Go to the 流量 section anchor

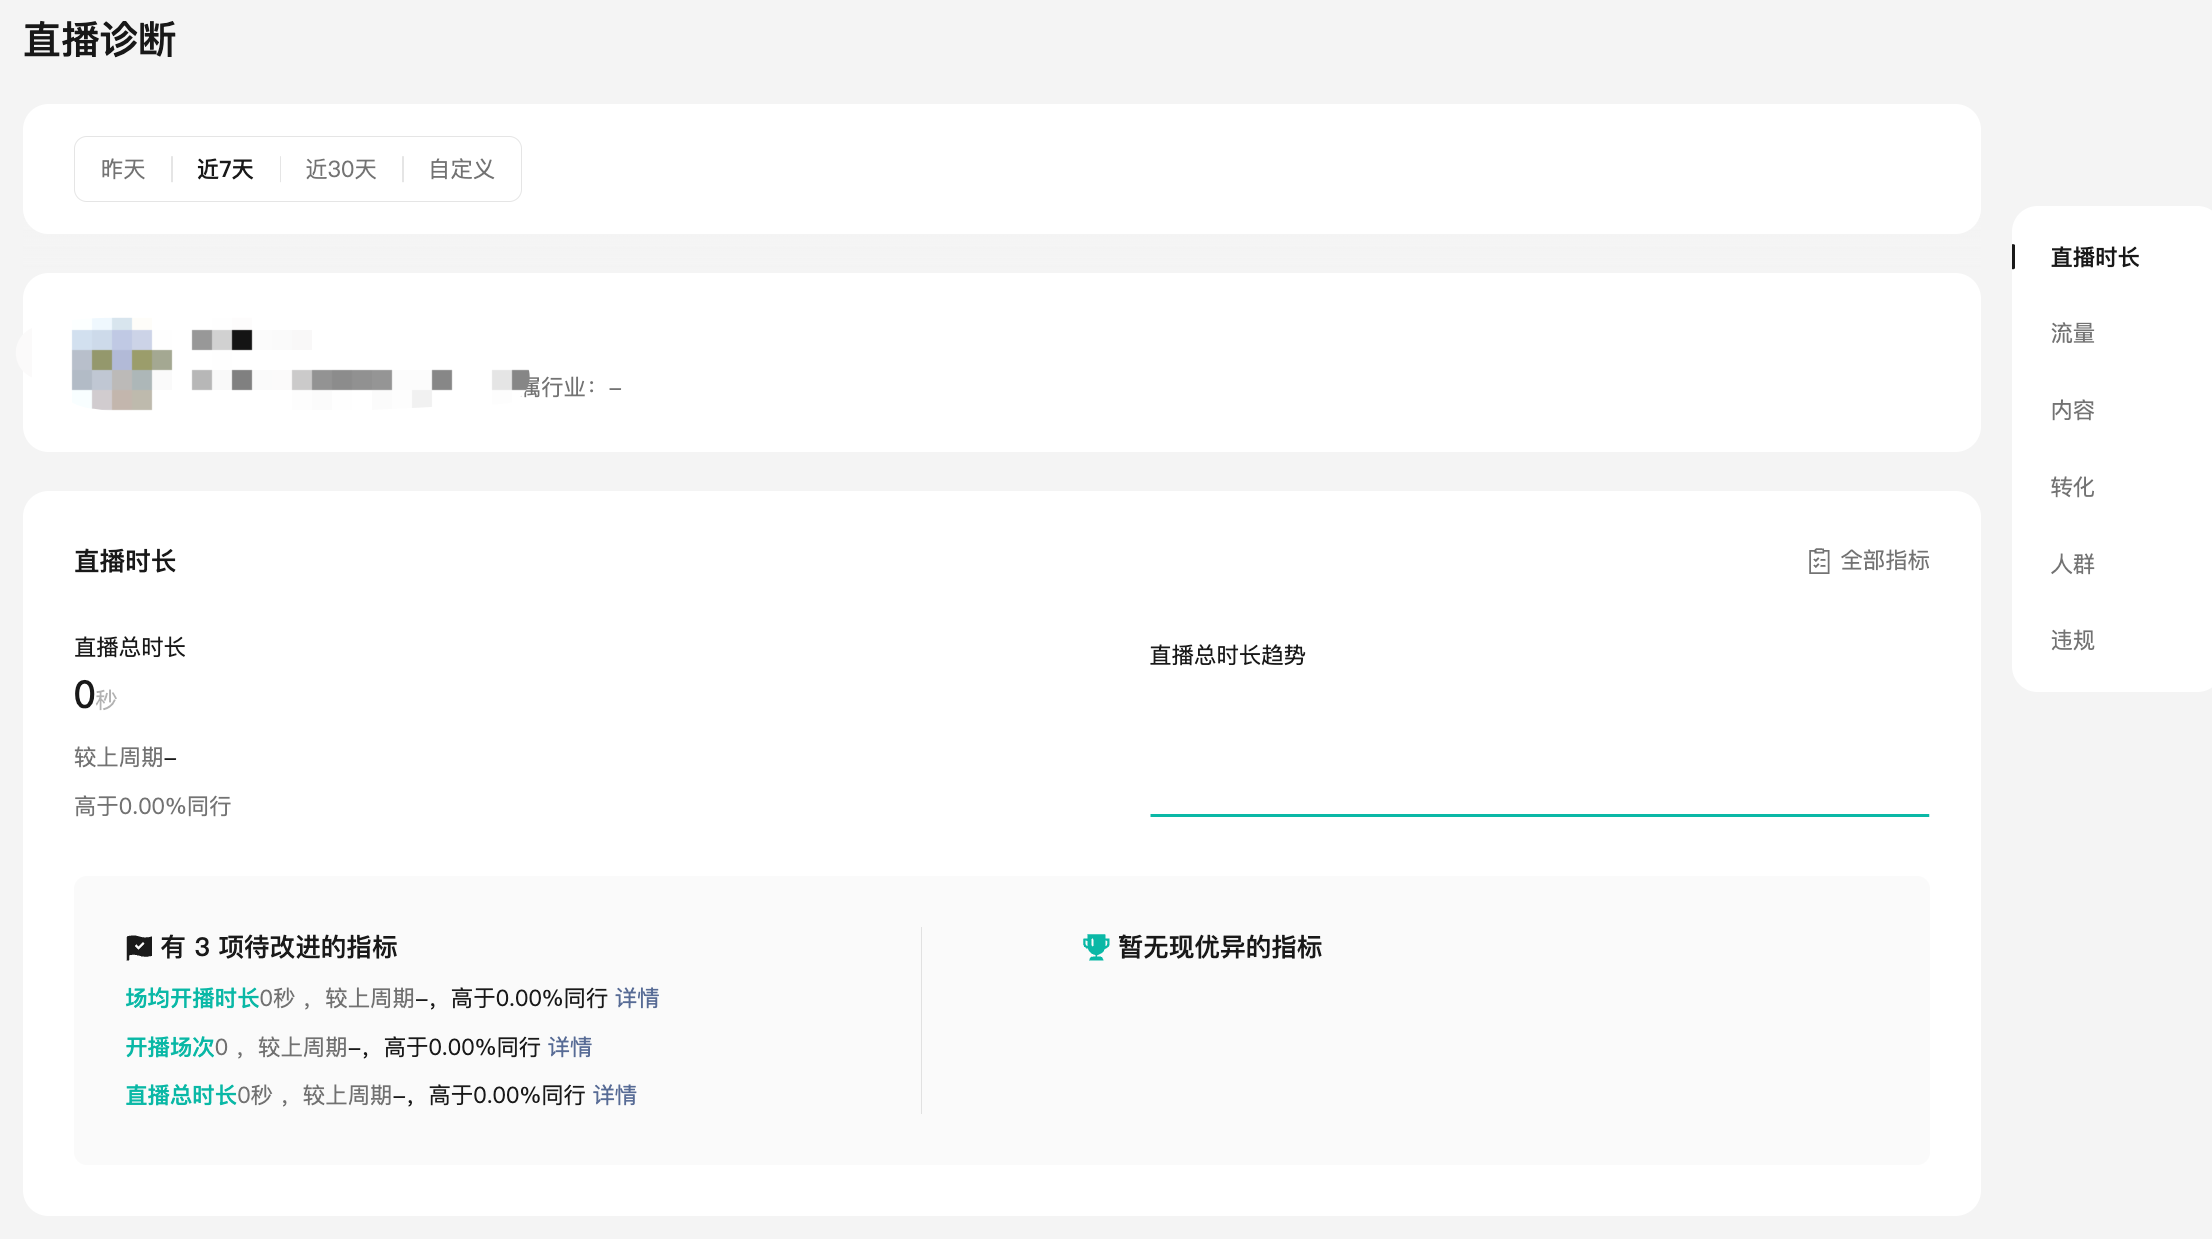tap(2072, 333)
